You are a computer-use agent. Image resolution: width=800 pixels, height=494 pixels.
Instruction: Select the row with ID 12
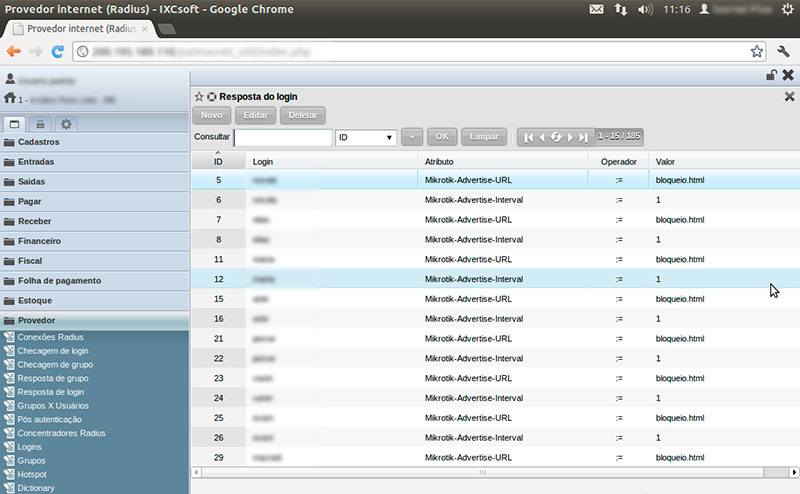point(495,279)
